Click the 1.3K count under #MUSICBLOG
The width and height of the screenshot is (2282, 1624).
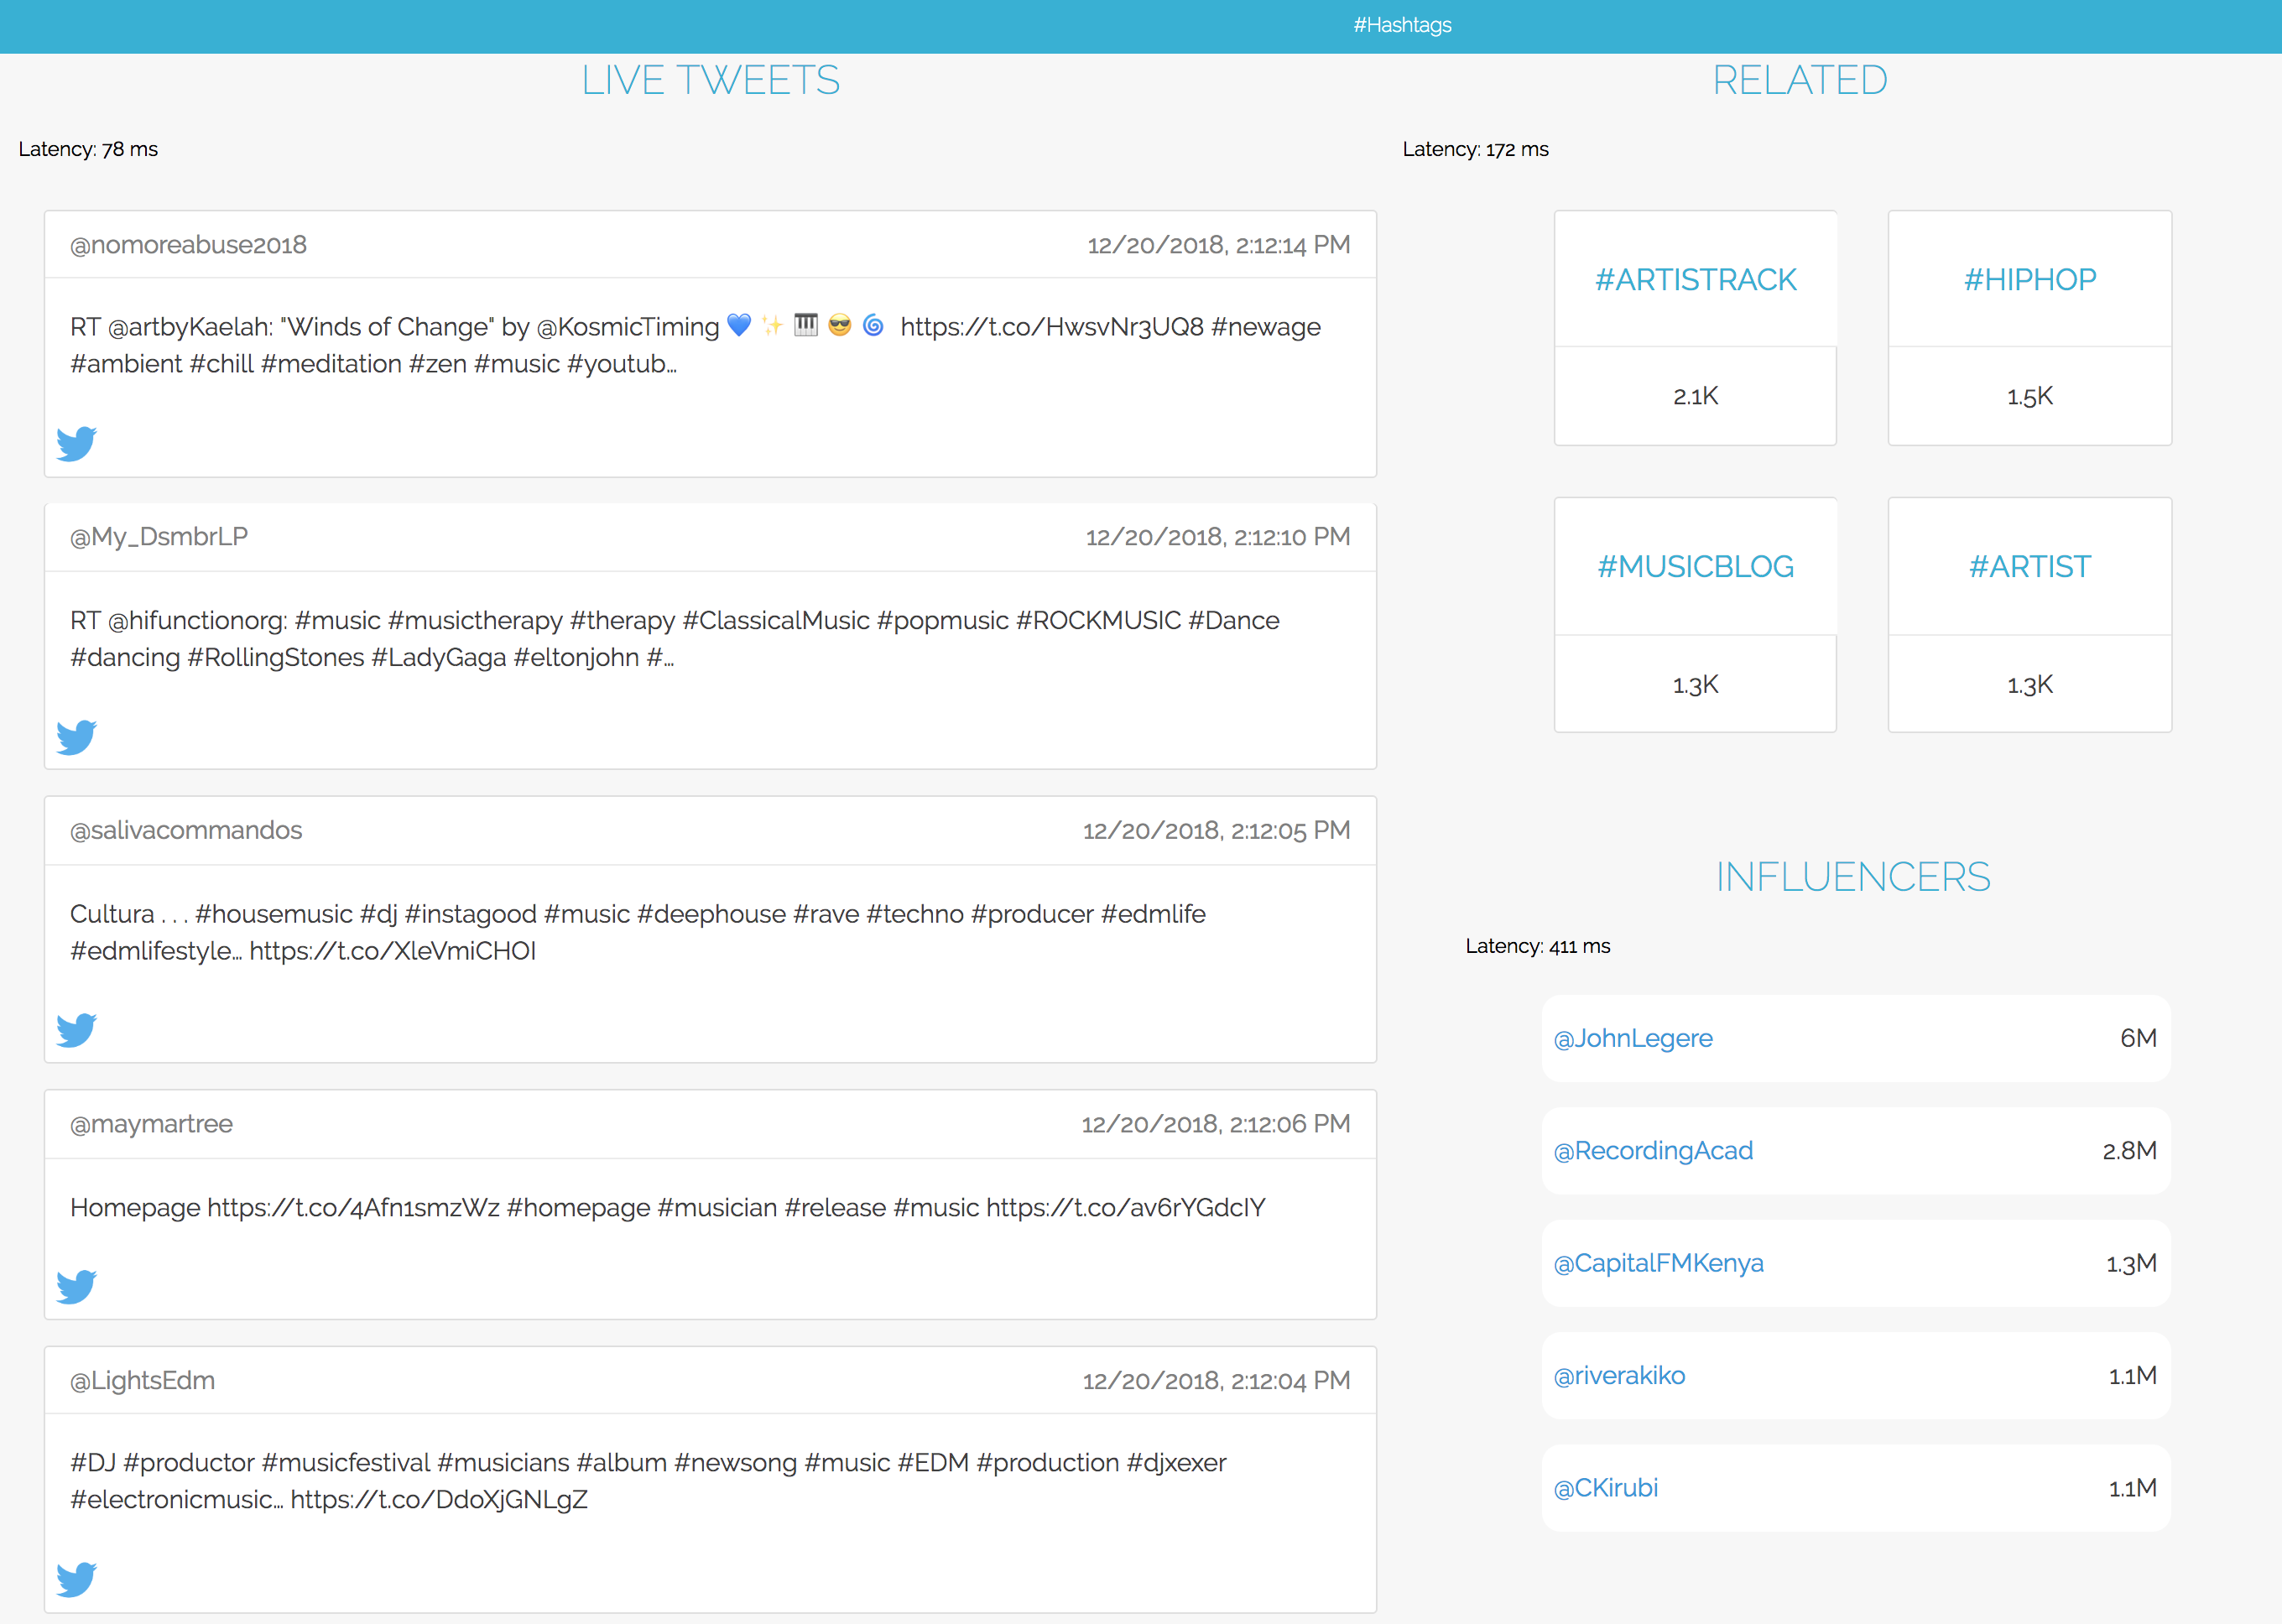[1696, 685]
